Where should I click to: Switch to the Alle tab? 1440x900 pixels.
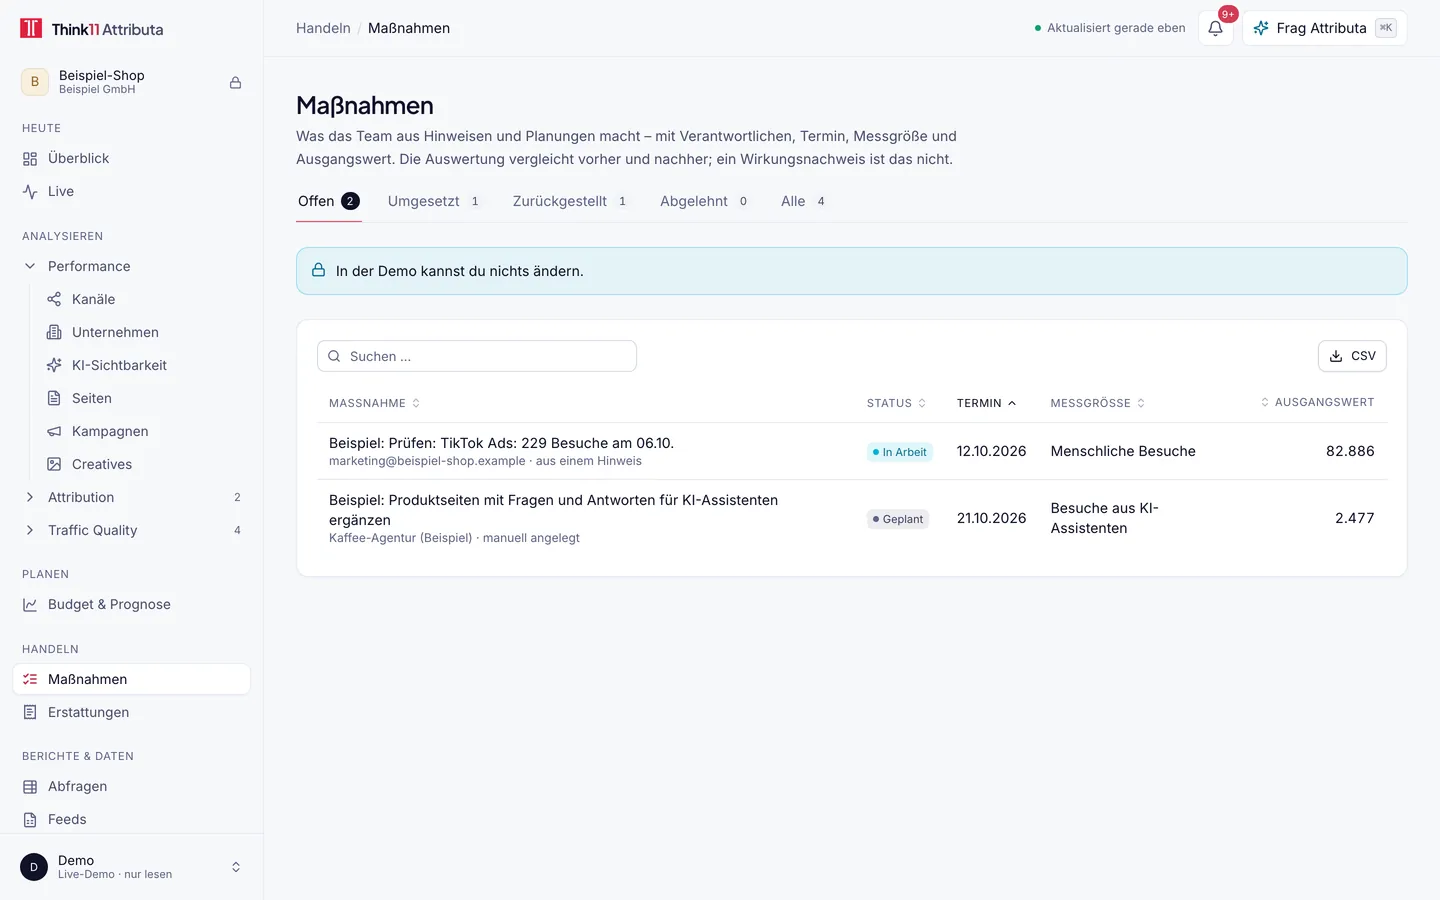click(804, 201)
